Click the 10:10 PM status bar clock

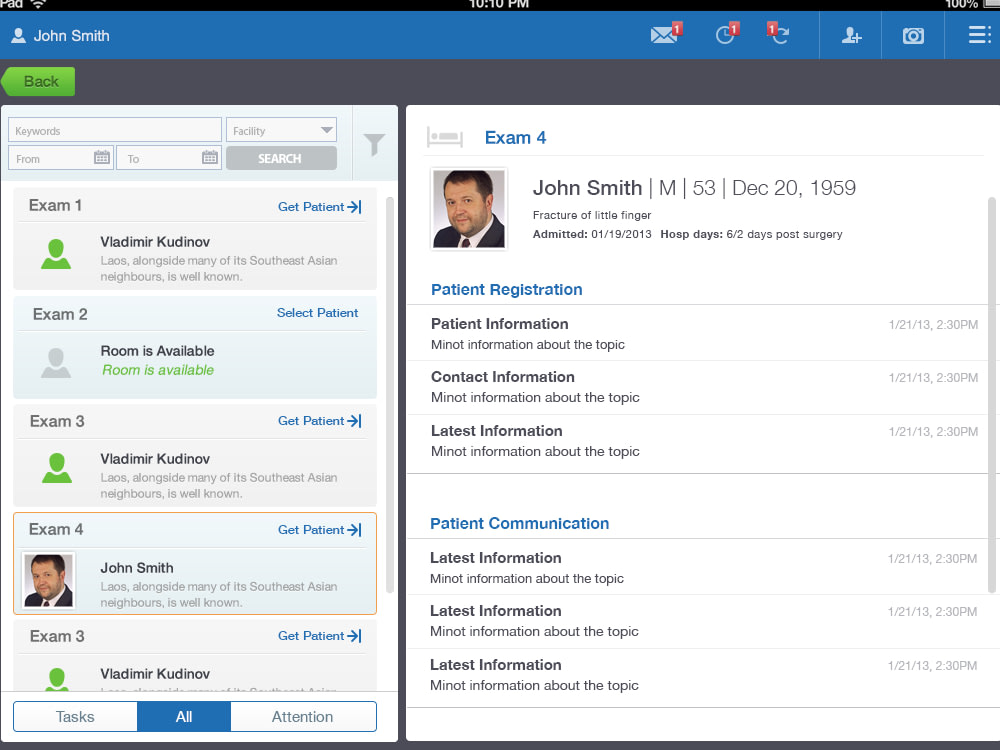click(499, 4)
